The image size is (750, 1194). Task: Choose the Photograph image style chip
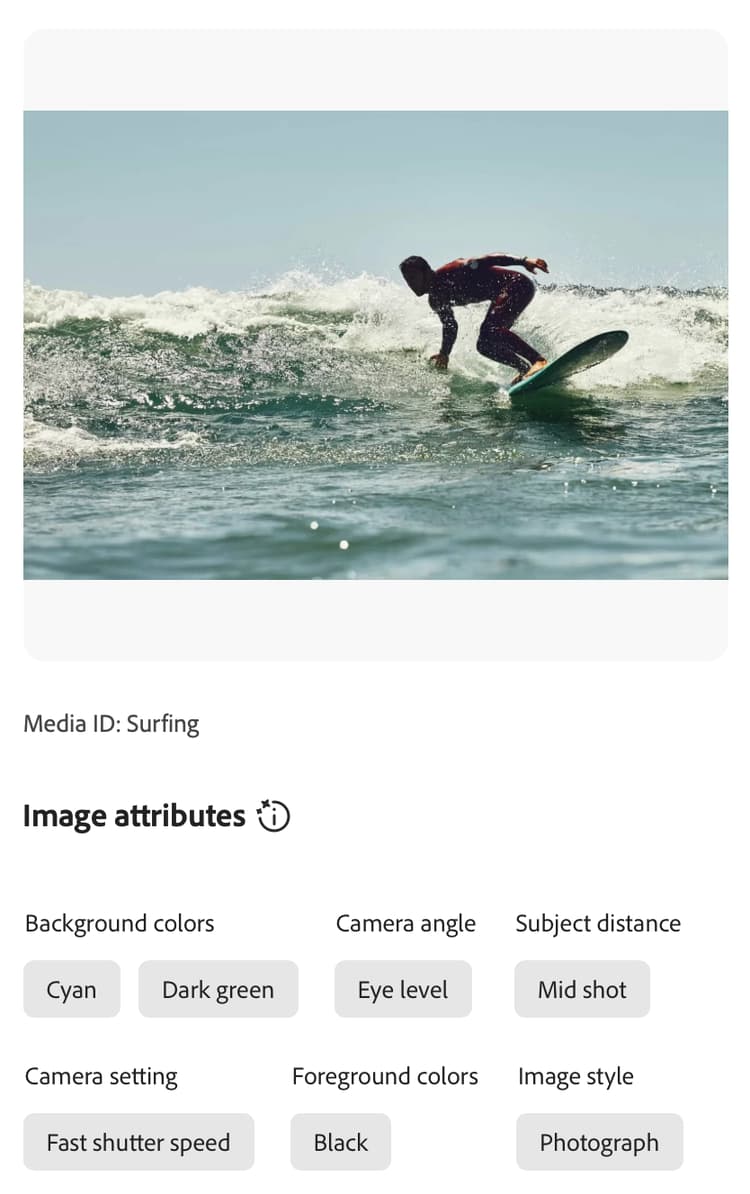[599, 1142]
